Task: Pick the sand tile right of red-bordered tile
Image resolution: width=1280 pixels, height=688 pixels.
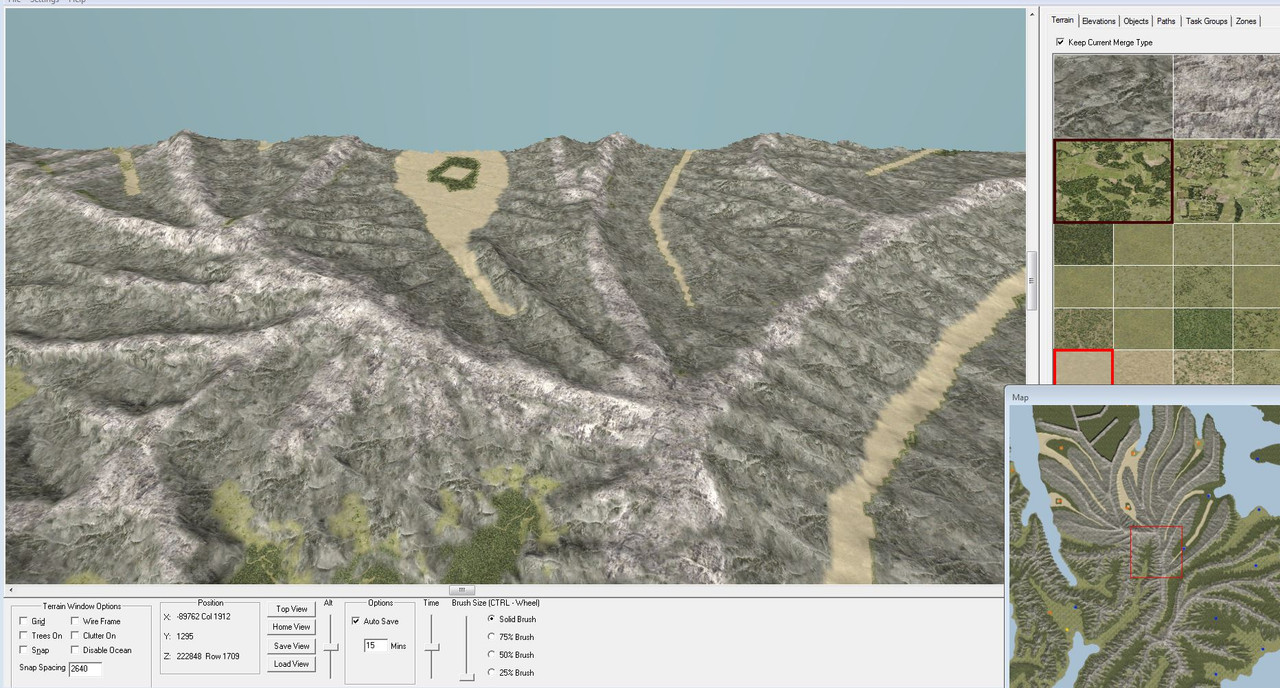Action: point(1143,367)
